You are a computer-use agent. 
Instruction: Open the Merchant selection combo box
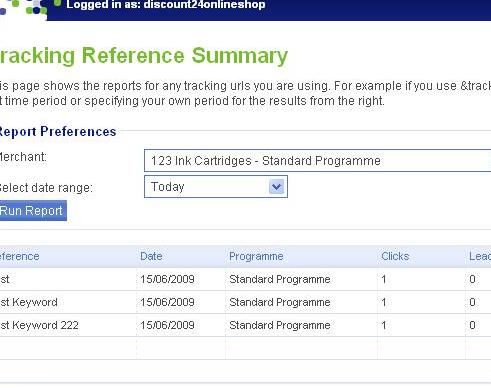[317, 161]
